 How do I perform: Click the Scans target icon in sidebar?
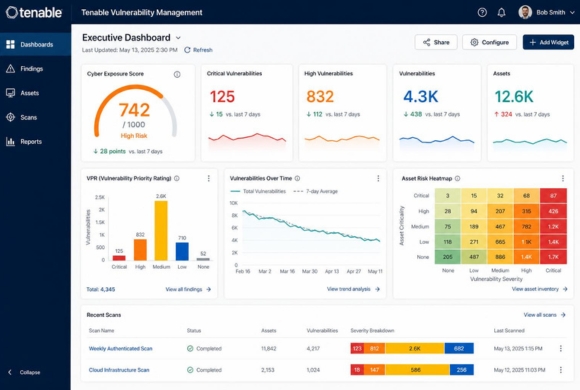pyautogui.click(x=10, y=117)
